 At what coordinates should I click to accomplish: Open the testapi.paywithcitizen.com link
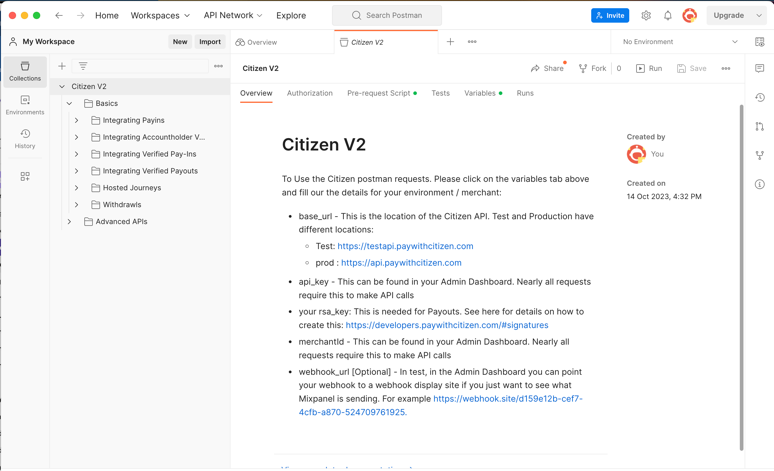405,246
